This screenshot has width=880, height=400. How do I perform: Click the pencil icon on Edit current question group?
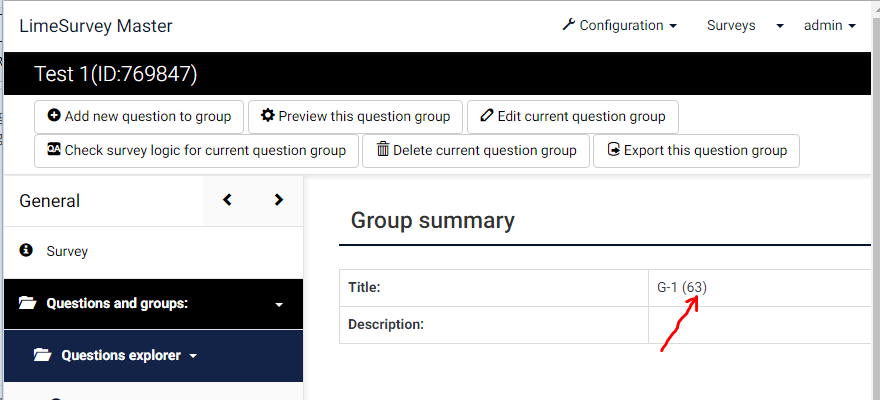click(x=487, y=116)
